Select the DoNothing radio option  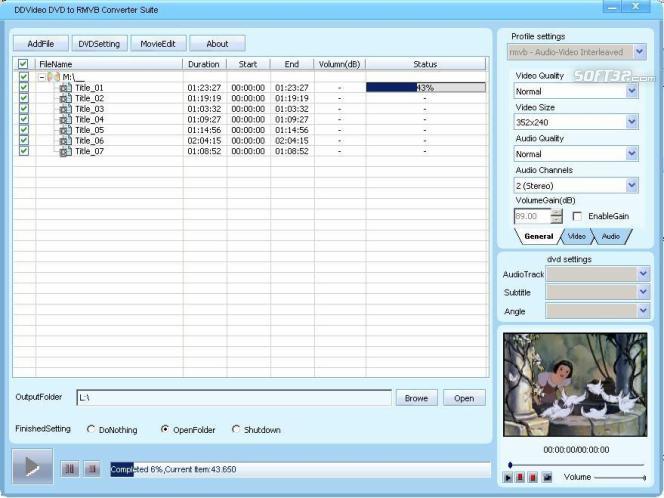[x=91, y=429]
